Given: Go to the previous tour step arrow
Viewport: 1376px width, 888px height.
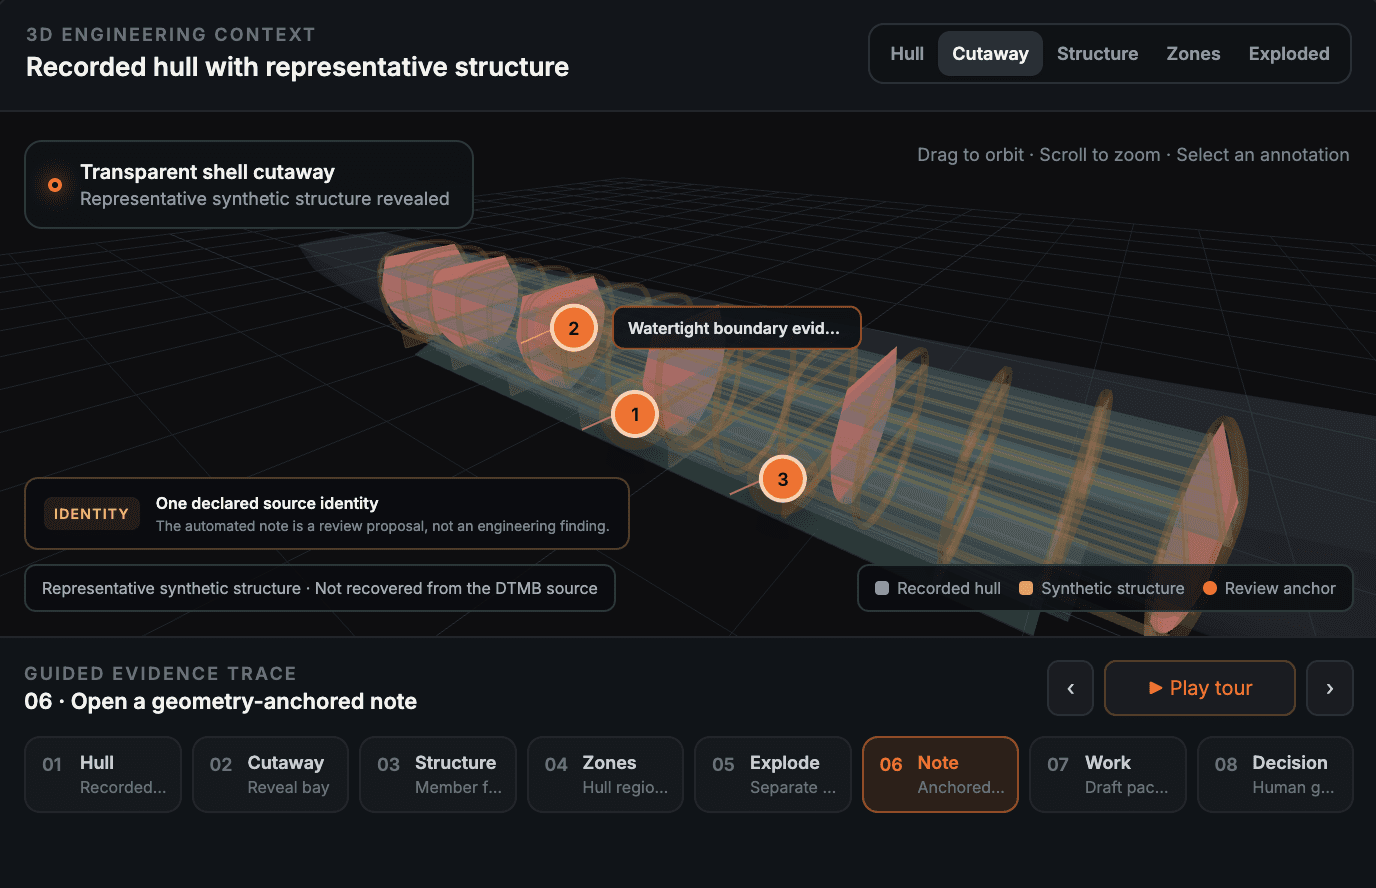Looking at the screenshot, I should [1071, 688].
